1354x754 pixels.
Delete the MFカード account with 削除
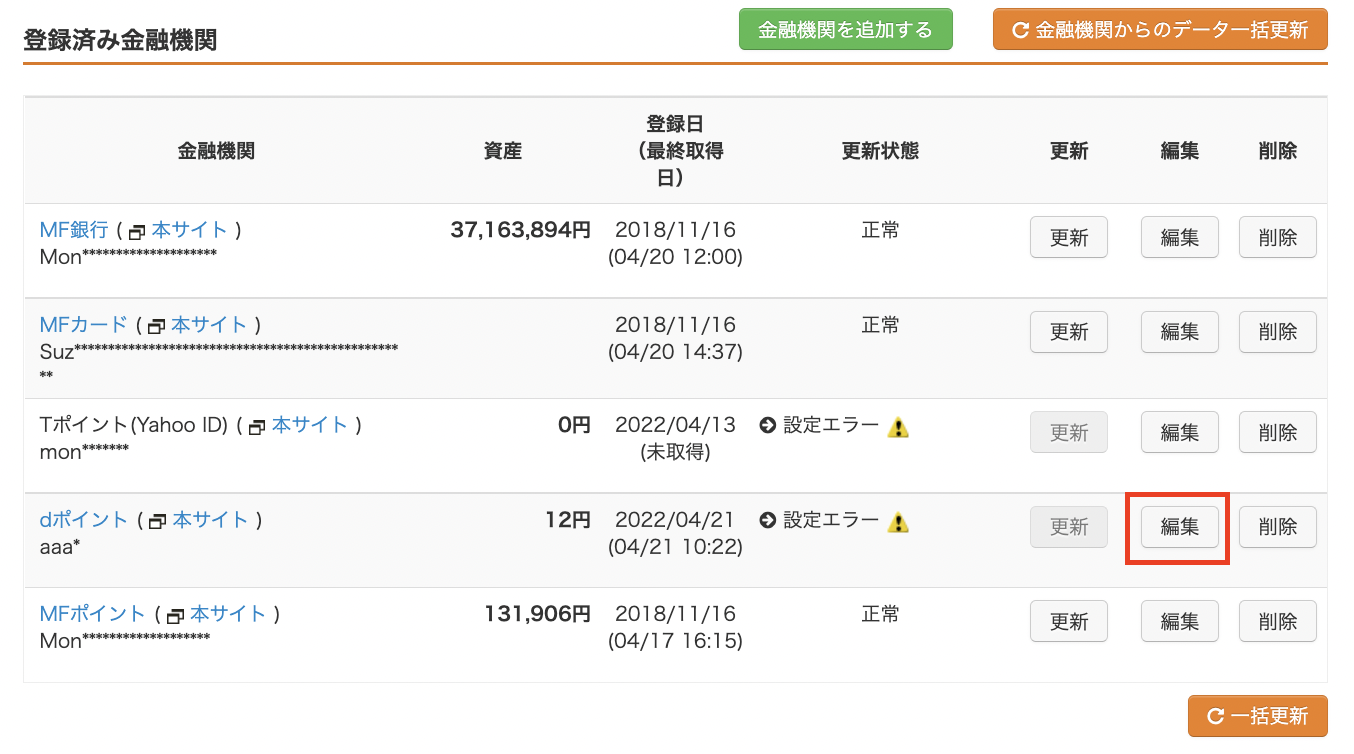point(1278,332)
